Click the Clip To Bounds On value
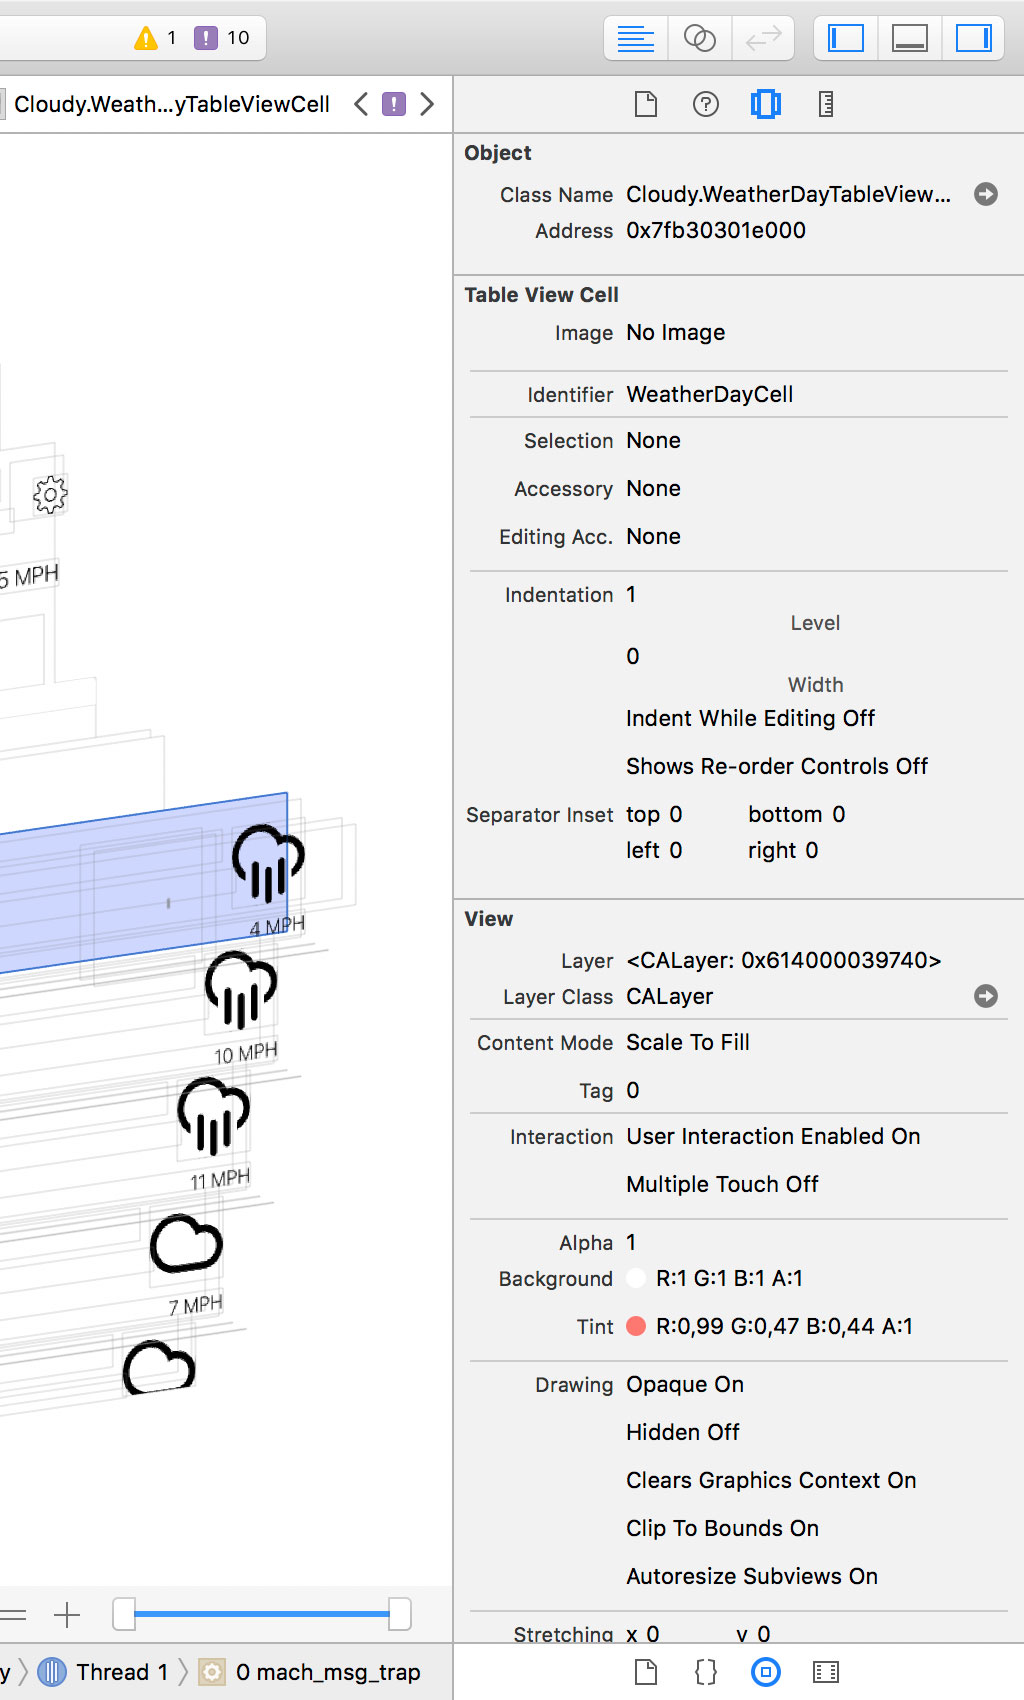 pyautogui.click(x=722, y=1529)
